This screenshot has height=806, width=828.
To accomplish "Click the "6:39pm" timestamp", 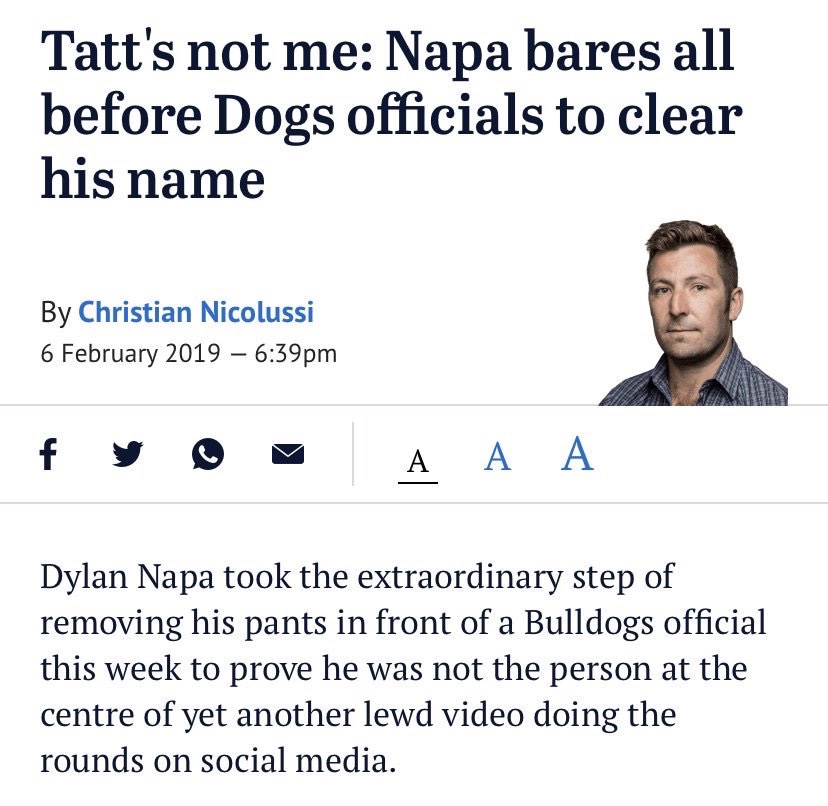I will [x=296, y=353].
